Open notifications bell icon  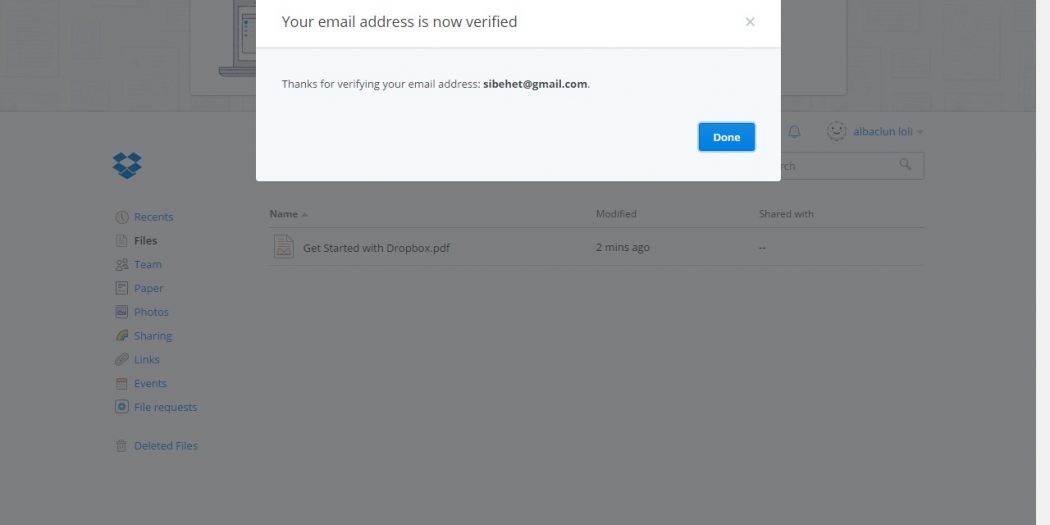pos(794,132)
